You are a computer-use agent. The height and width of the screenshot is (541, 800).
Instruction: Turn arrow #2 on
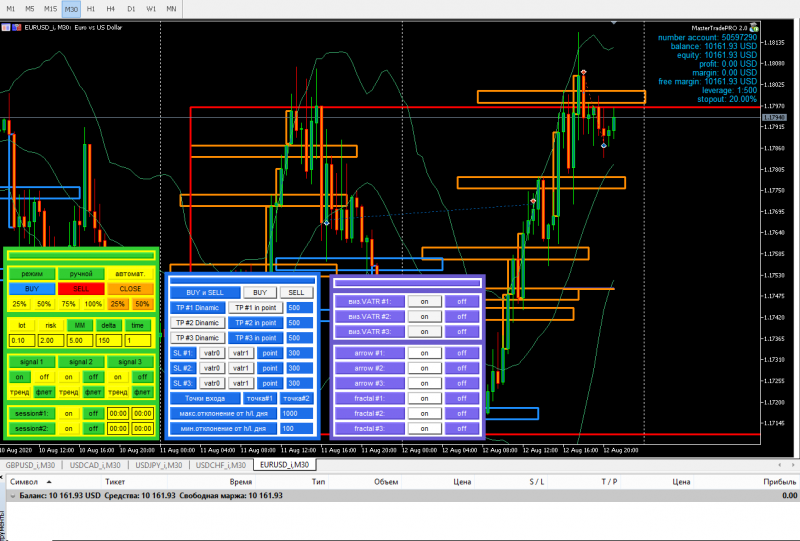pos(424,368)
